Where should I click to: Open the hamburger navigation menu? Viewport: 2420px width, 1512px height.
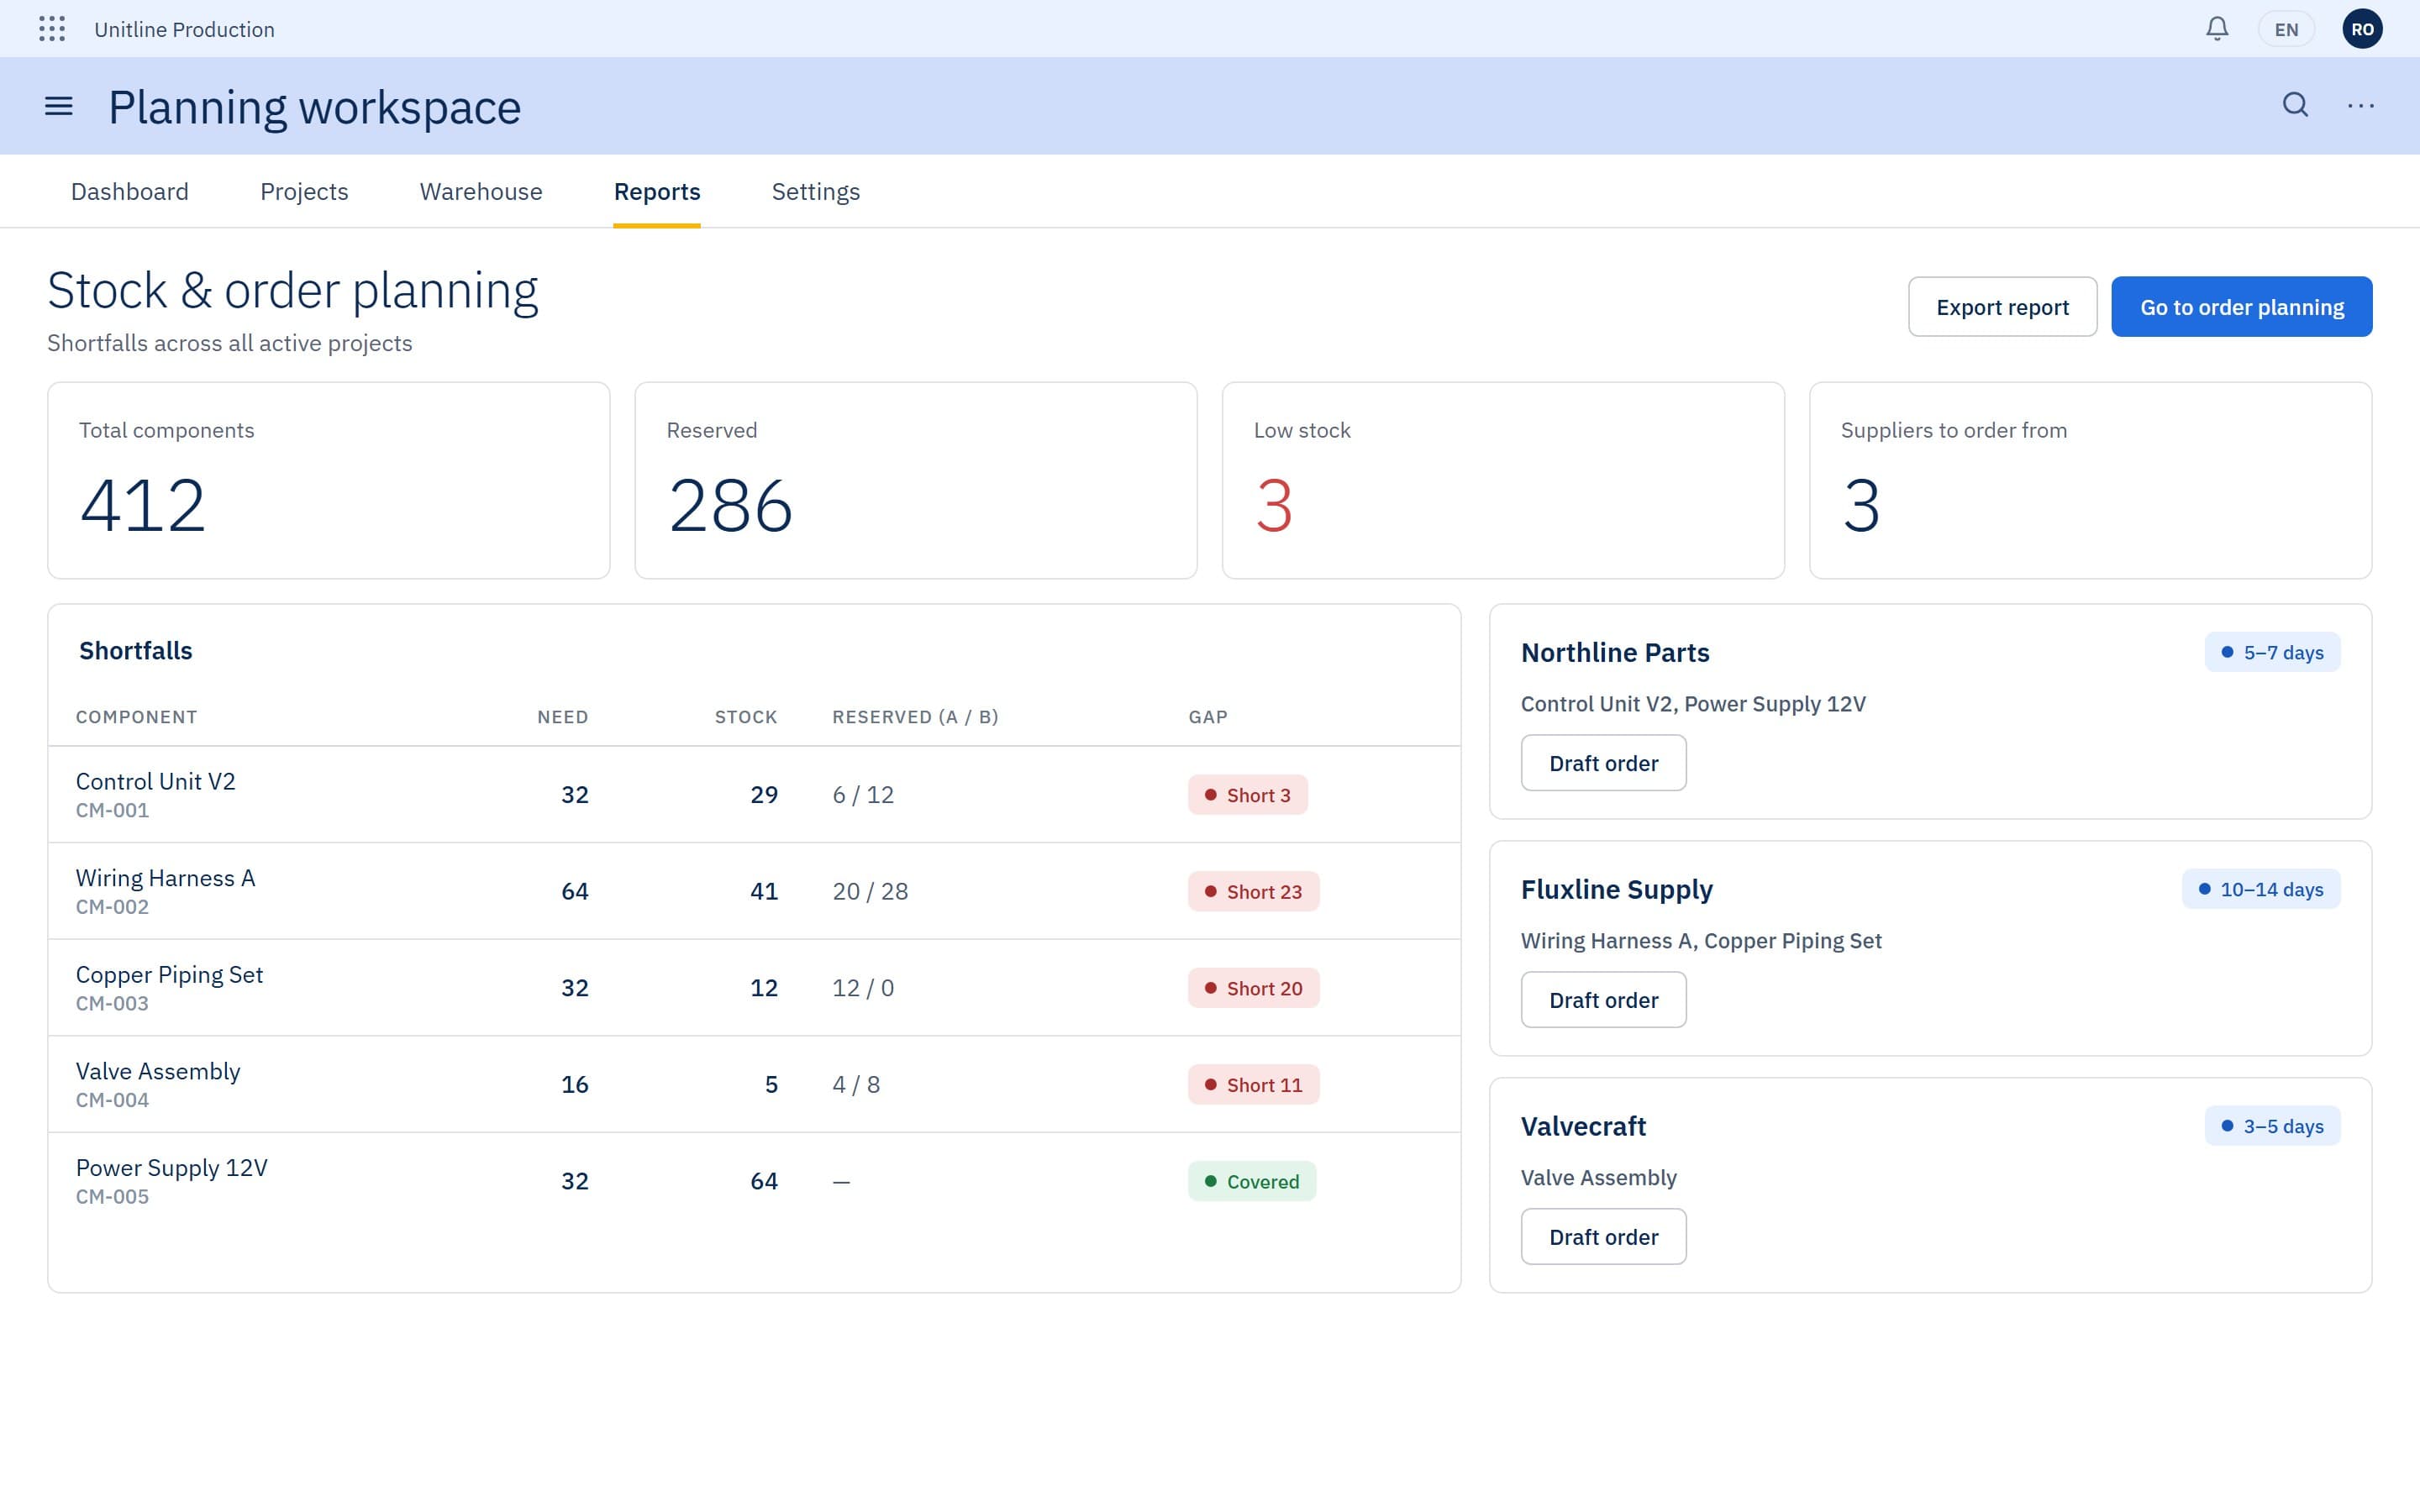[59, 106]
